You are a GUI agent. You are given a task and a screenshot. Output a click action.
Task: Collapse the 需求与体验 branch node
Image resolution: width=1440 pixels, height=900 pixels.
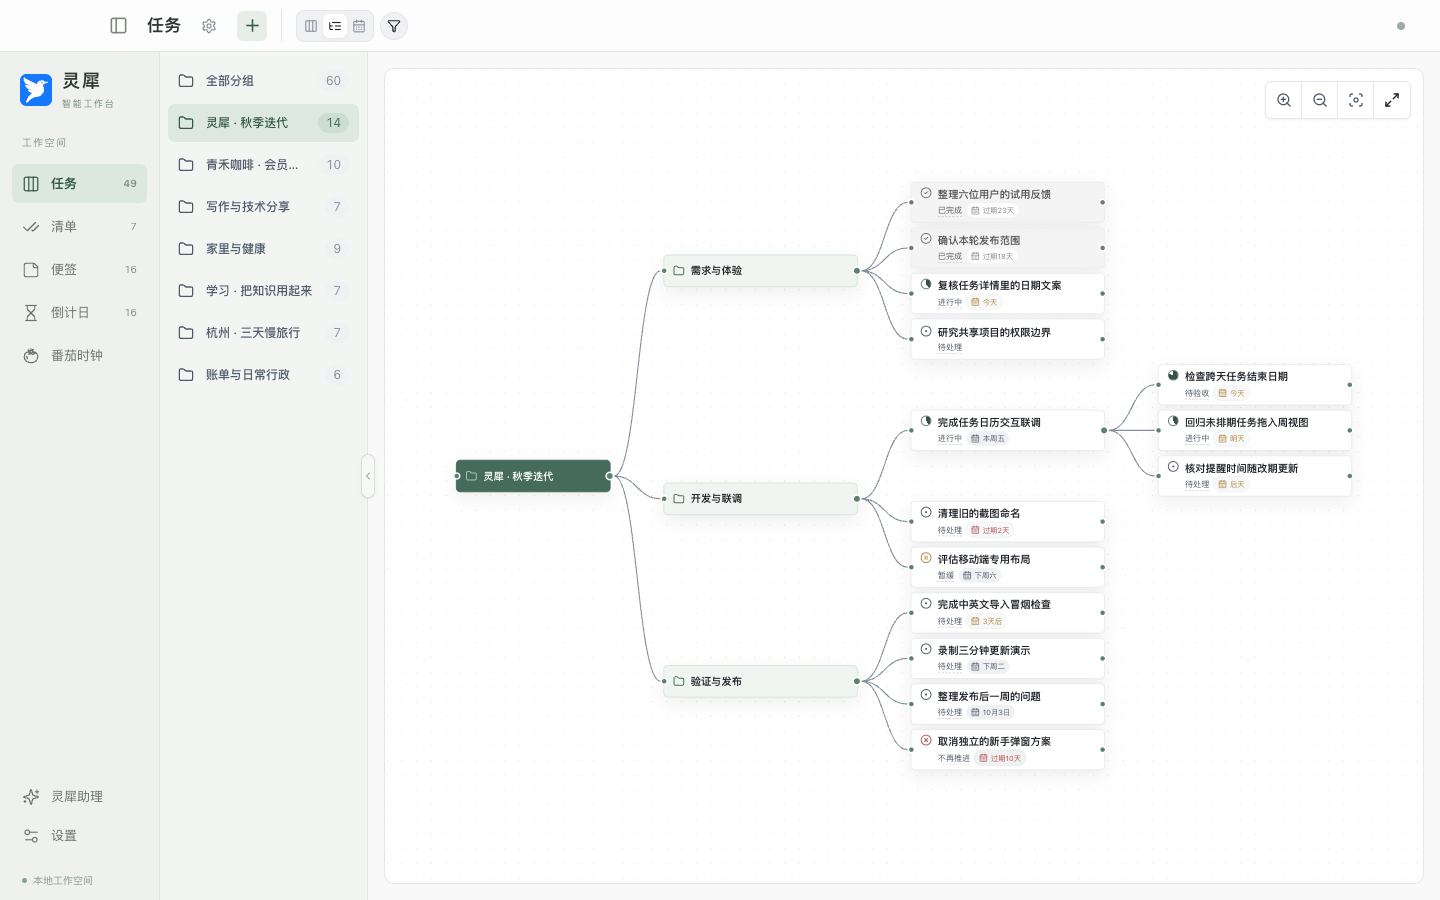coord(857,271)
